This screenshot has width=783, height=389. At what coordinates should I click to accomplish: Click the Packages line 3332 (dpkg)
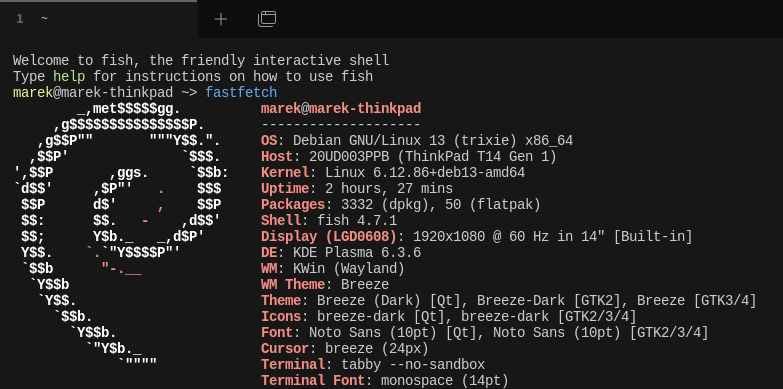pyautogui.click(x=401, y=205)
